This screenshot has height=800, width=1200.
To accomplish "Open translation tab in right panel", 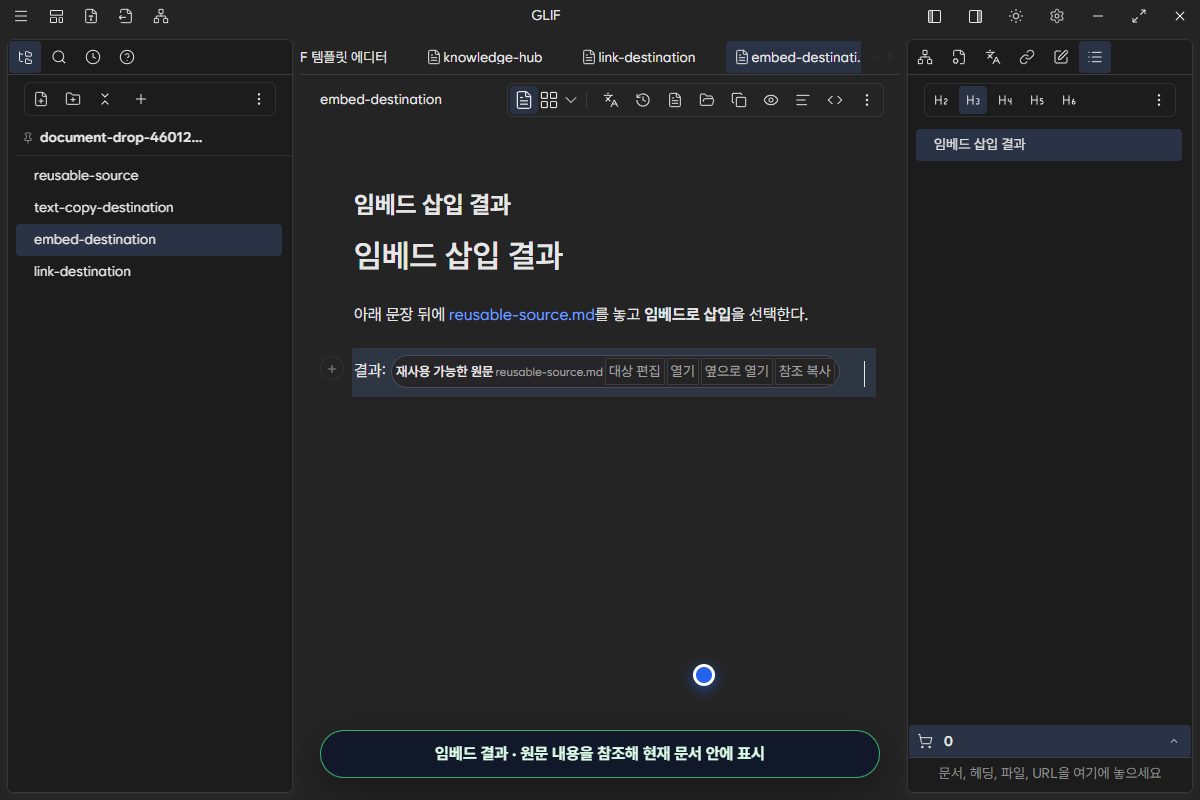I will (x=993, y=57).
